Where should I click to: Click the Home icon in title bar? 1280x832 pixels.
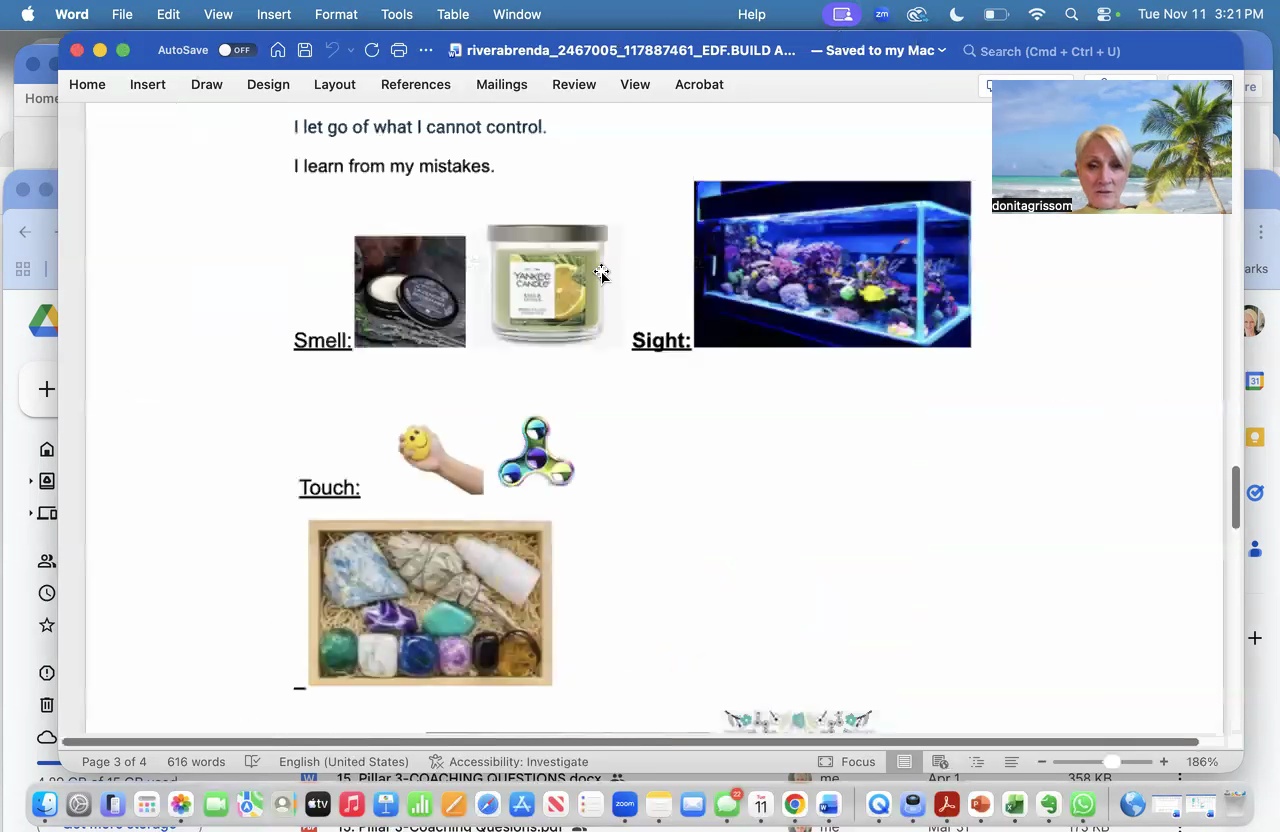[278, 50]
